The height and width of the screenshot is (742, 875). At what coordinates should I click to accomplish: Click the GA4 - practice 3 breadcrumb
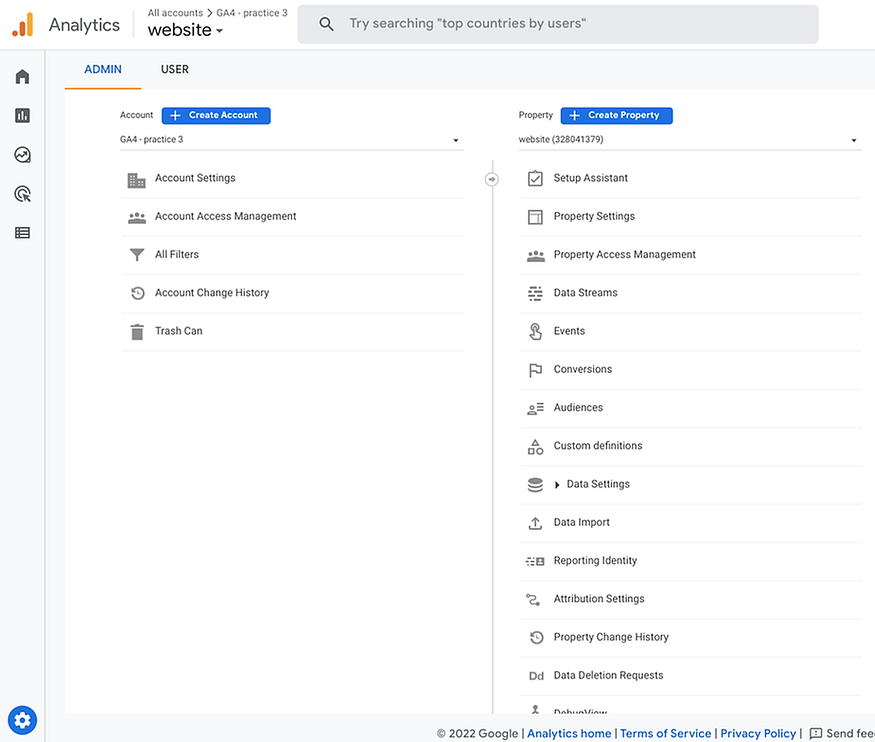click(x=252, y=13)
